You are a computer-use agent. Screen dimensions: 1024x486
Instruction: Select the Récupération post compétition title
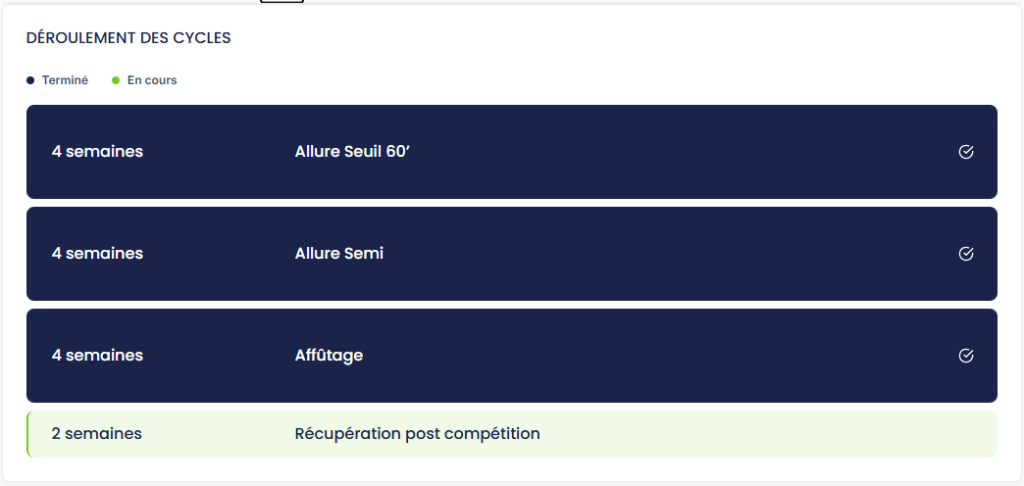pyautogui.click(x=417, y=434)
